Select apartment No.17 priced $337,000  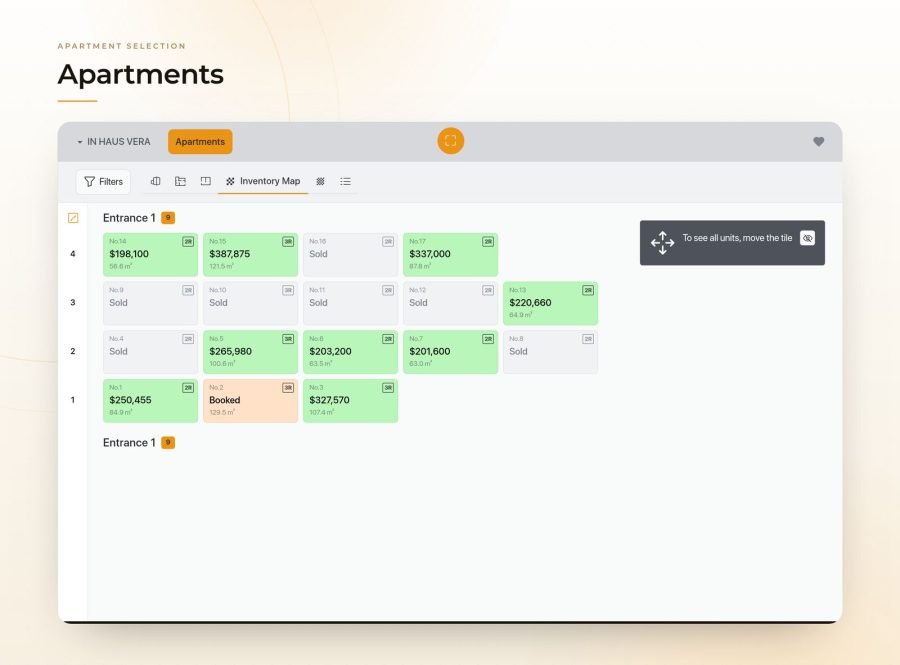[451, 254]
